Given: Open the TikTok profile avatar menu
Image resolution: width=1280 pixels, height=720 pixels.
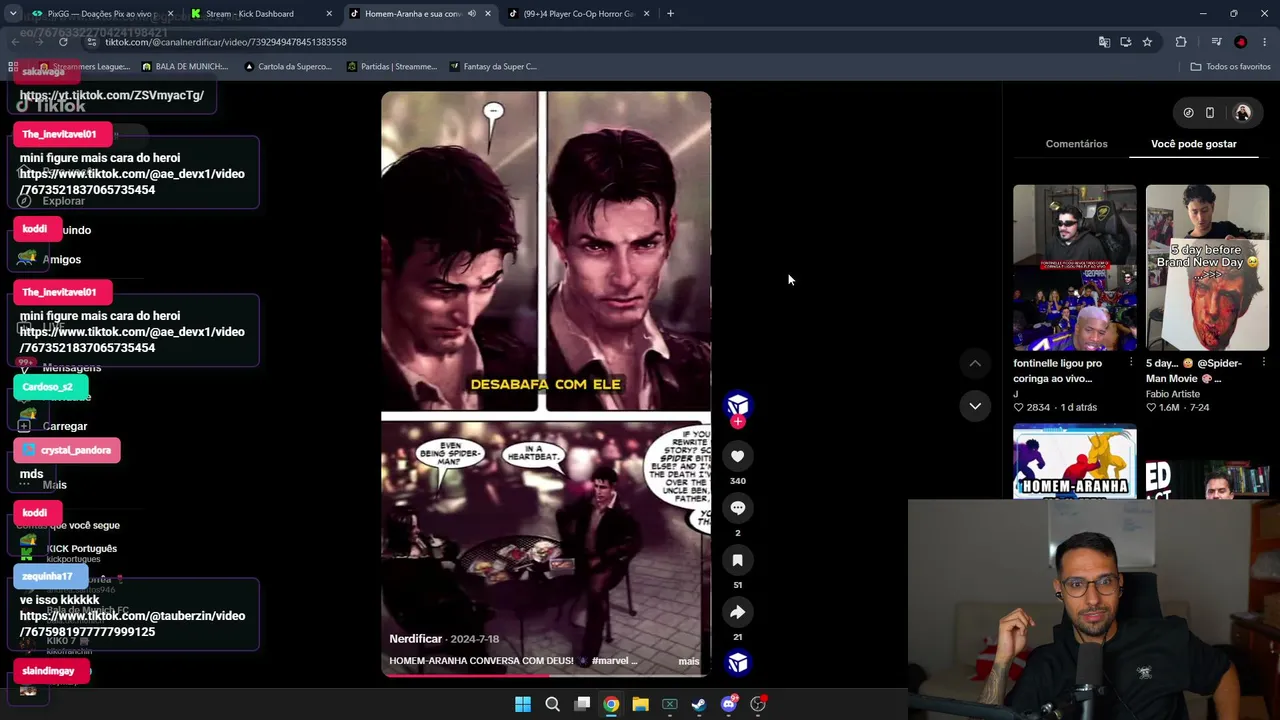Looking at the screenshot, I should tap(1243, 113).
